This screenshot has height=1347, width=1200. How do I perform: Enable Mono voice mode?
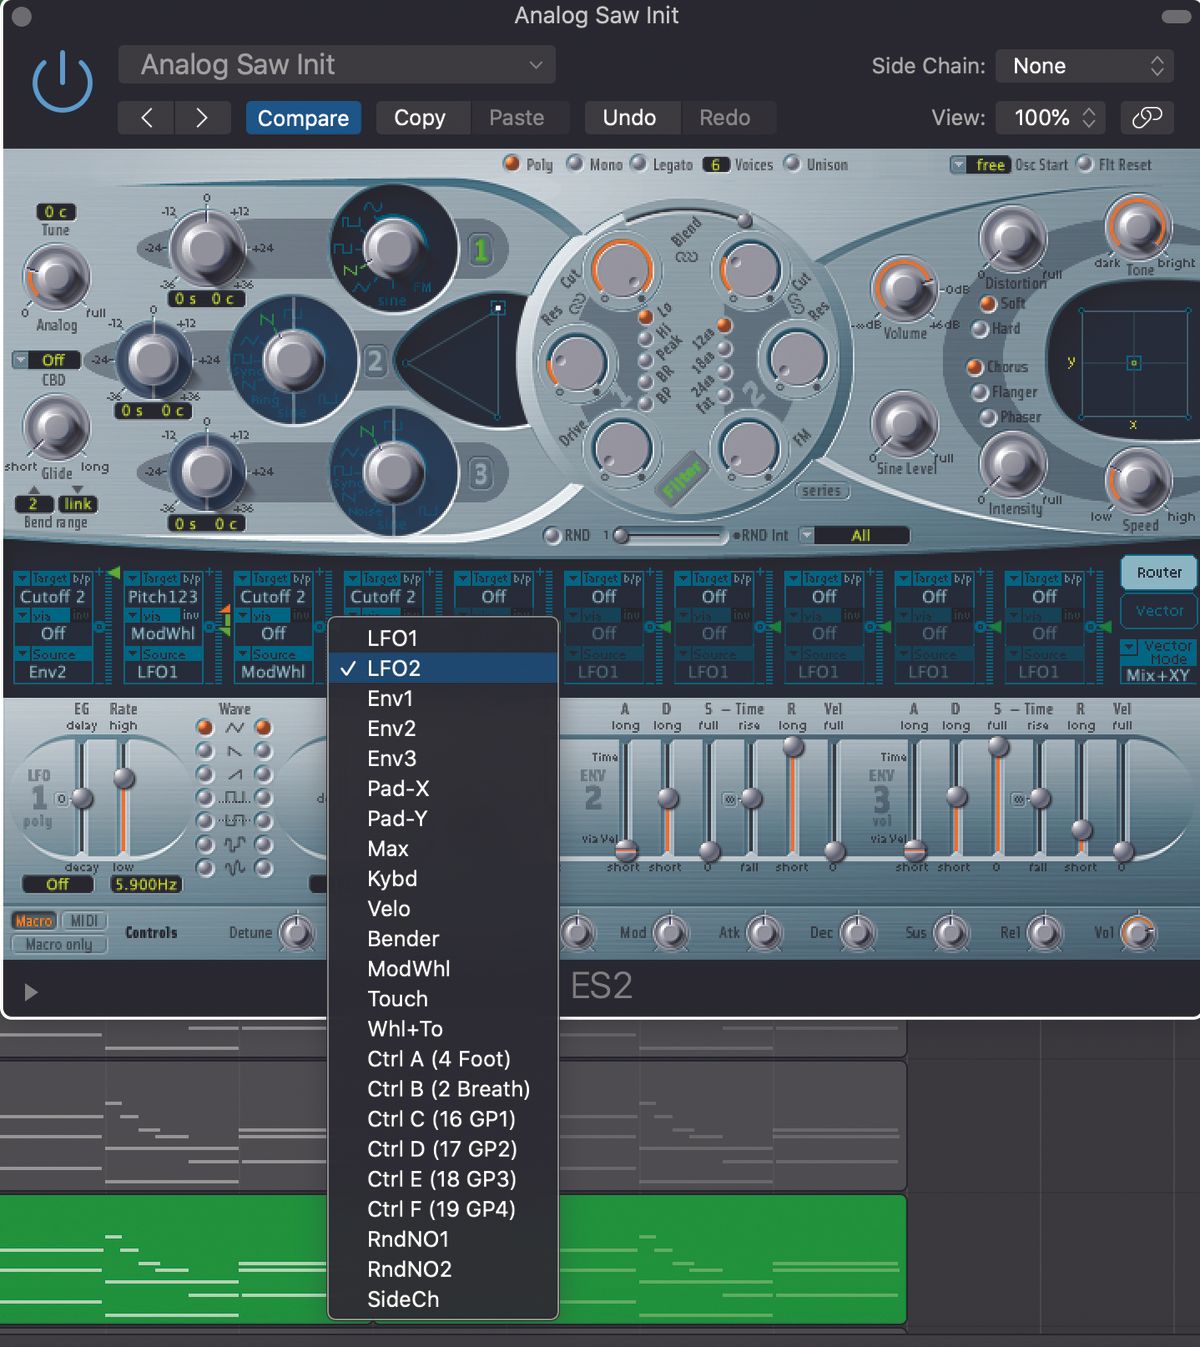(576, 164)
